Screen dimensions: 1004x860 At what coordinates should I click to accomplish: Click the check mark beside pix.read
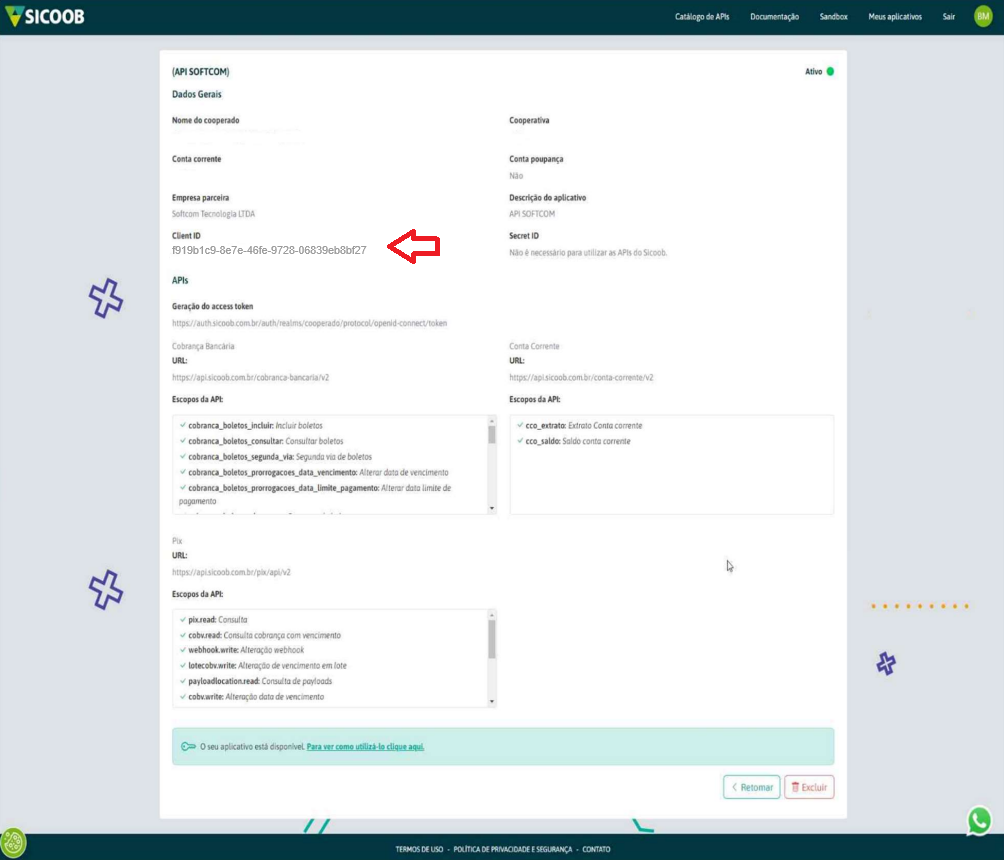182,619
